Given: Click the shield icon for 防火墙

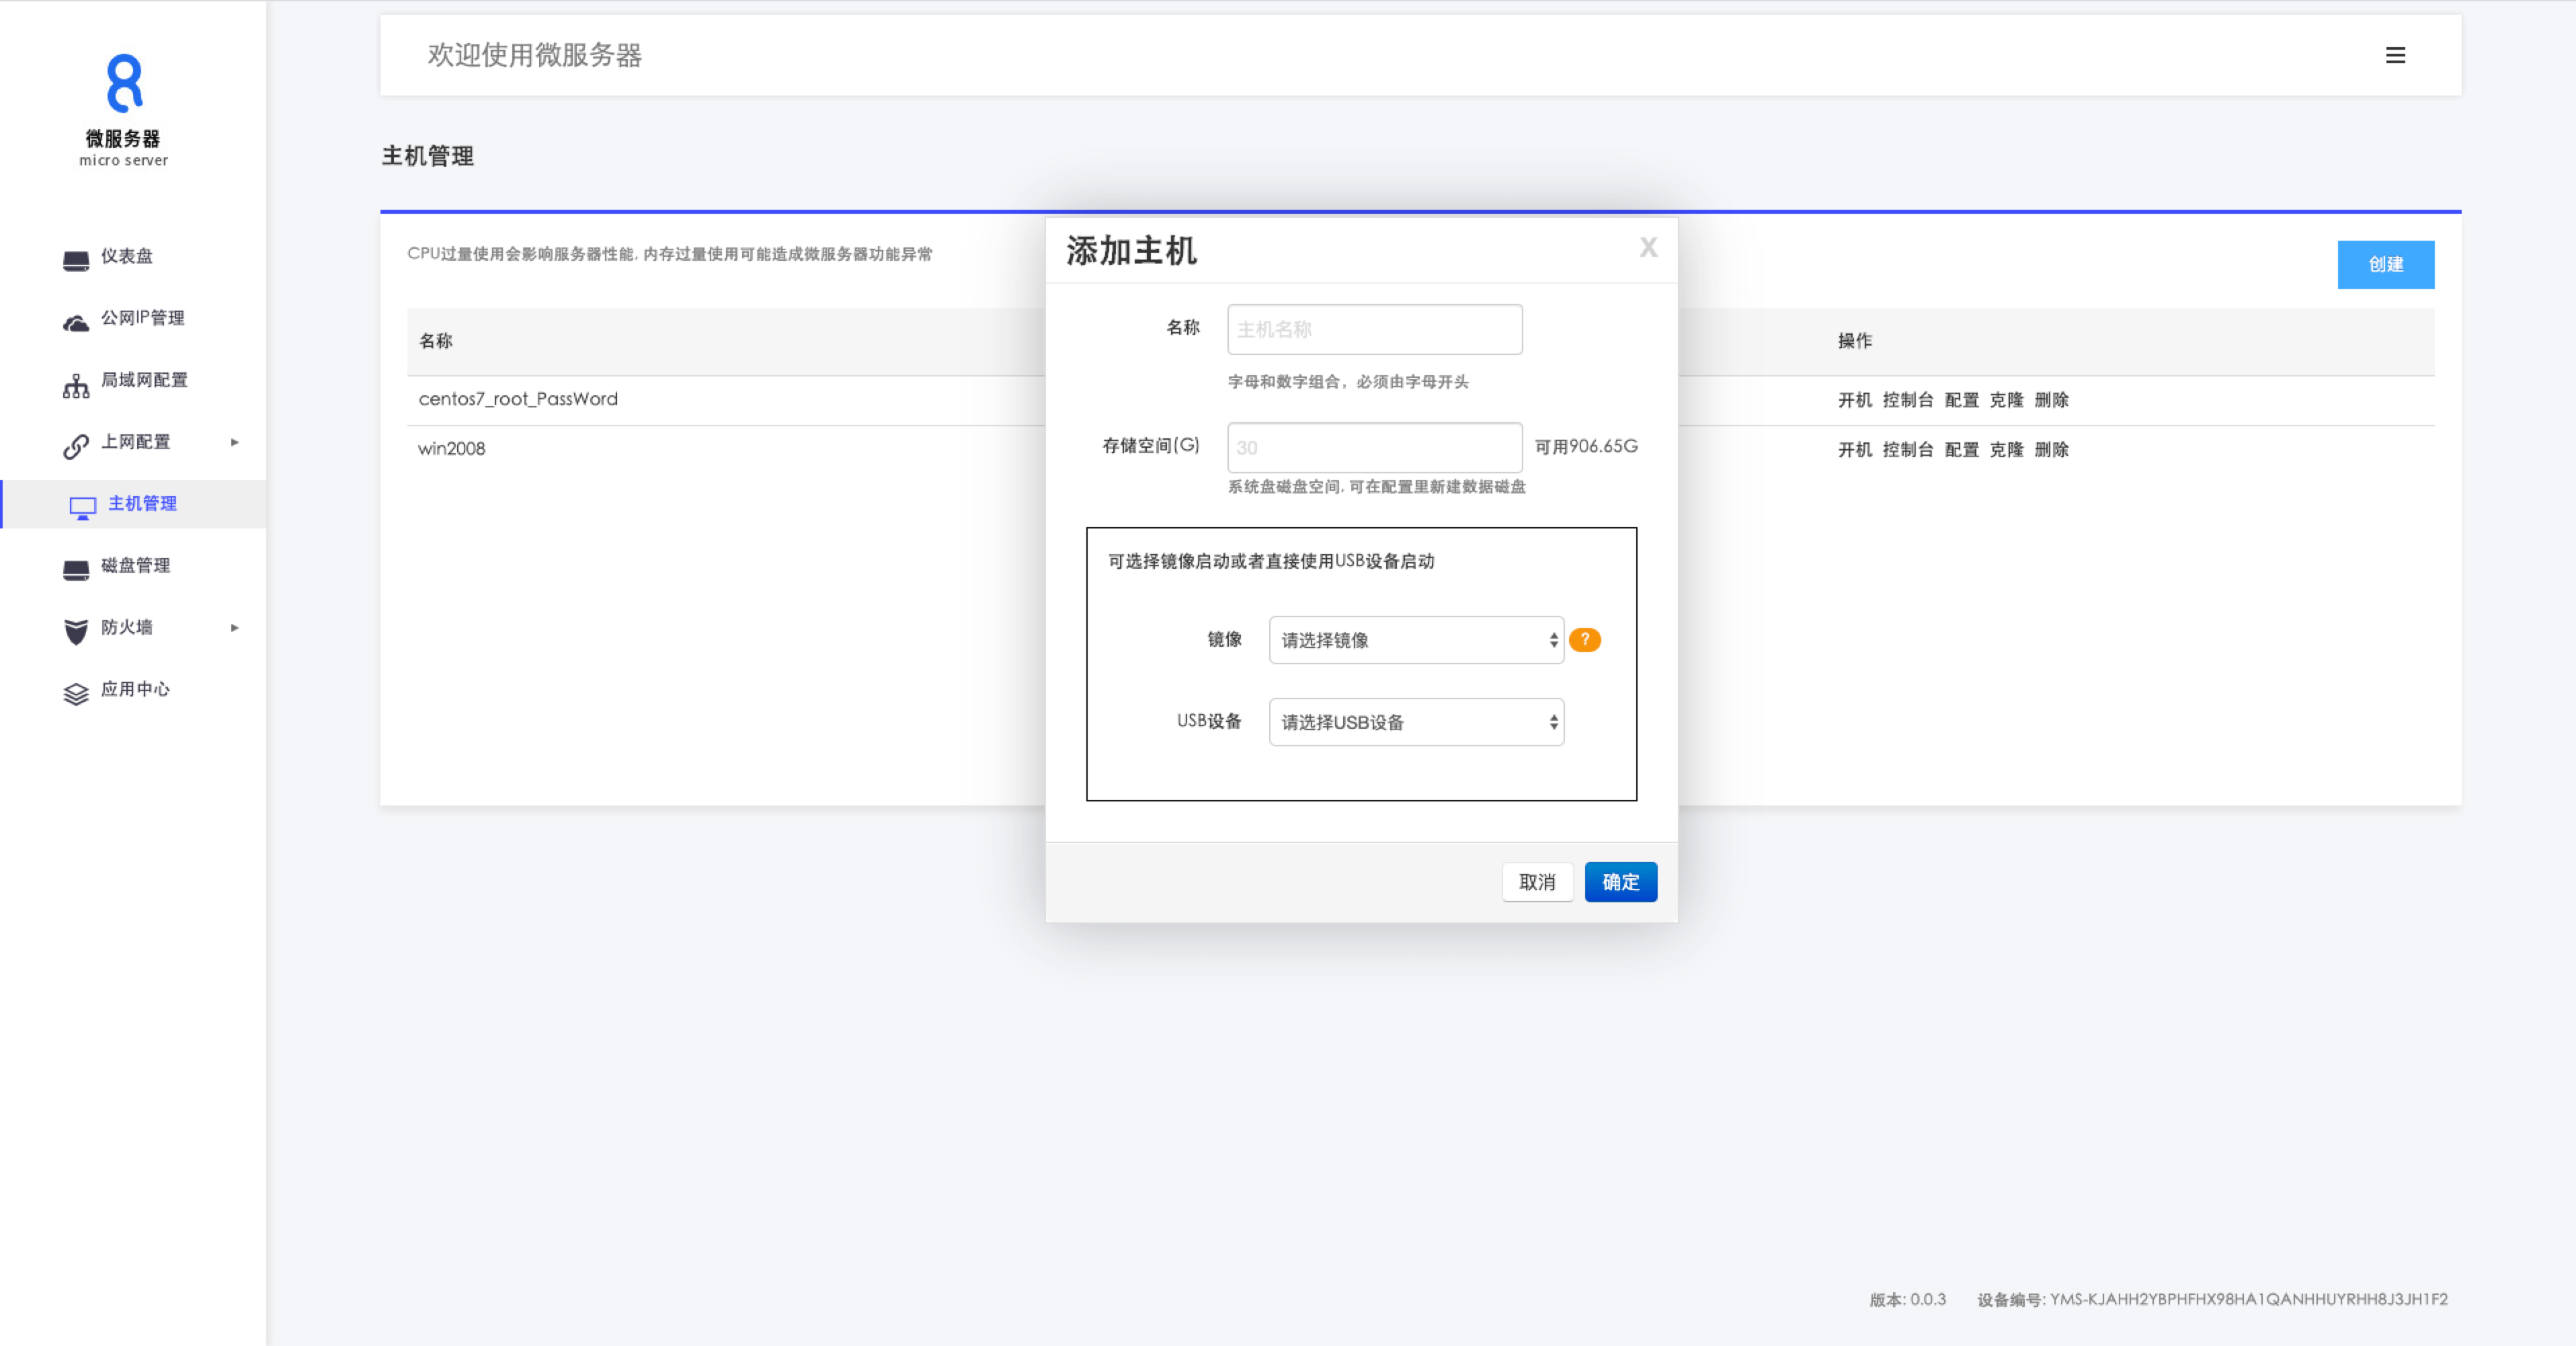Looking at the screenshot, I should click(x=76, y=631).
